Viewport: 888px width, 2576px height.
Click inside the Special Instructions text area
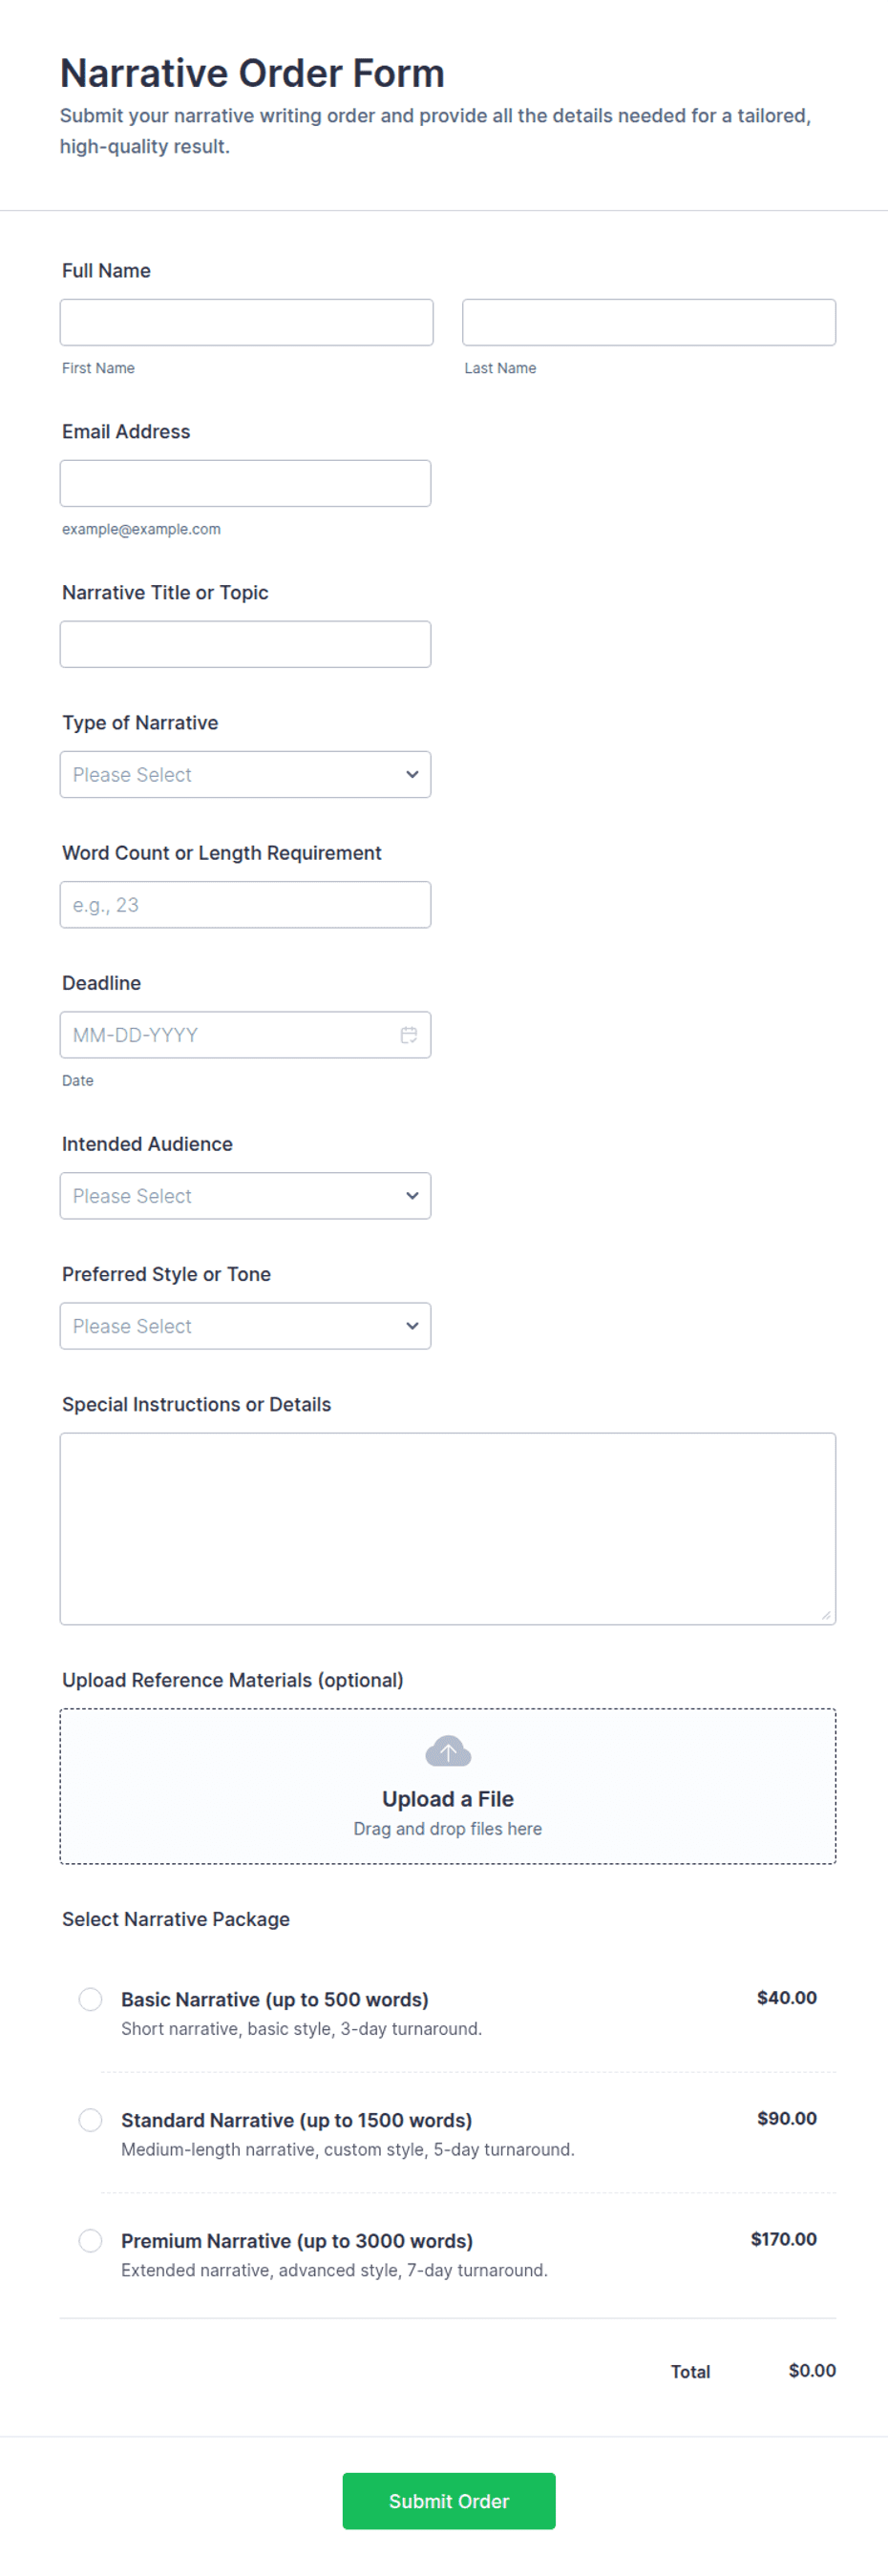pyautogui.click(x=448, y=1529)
